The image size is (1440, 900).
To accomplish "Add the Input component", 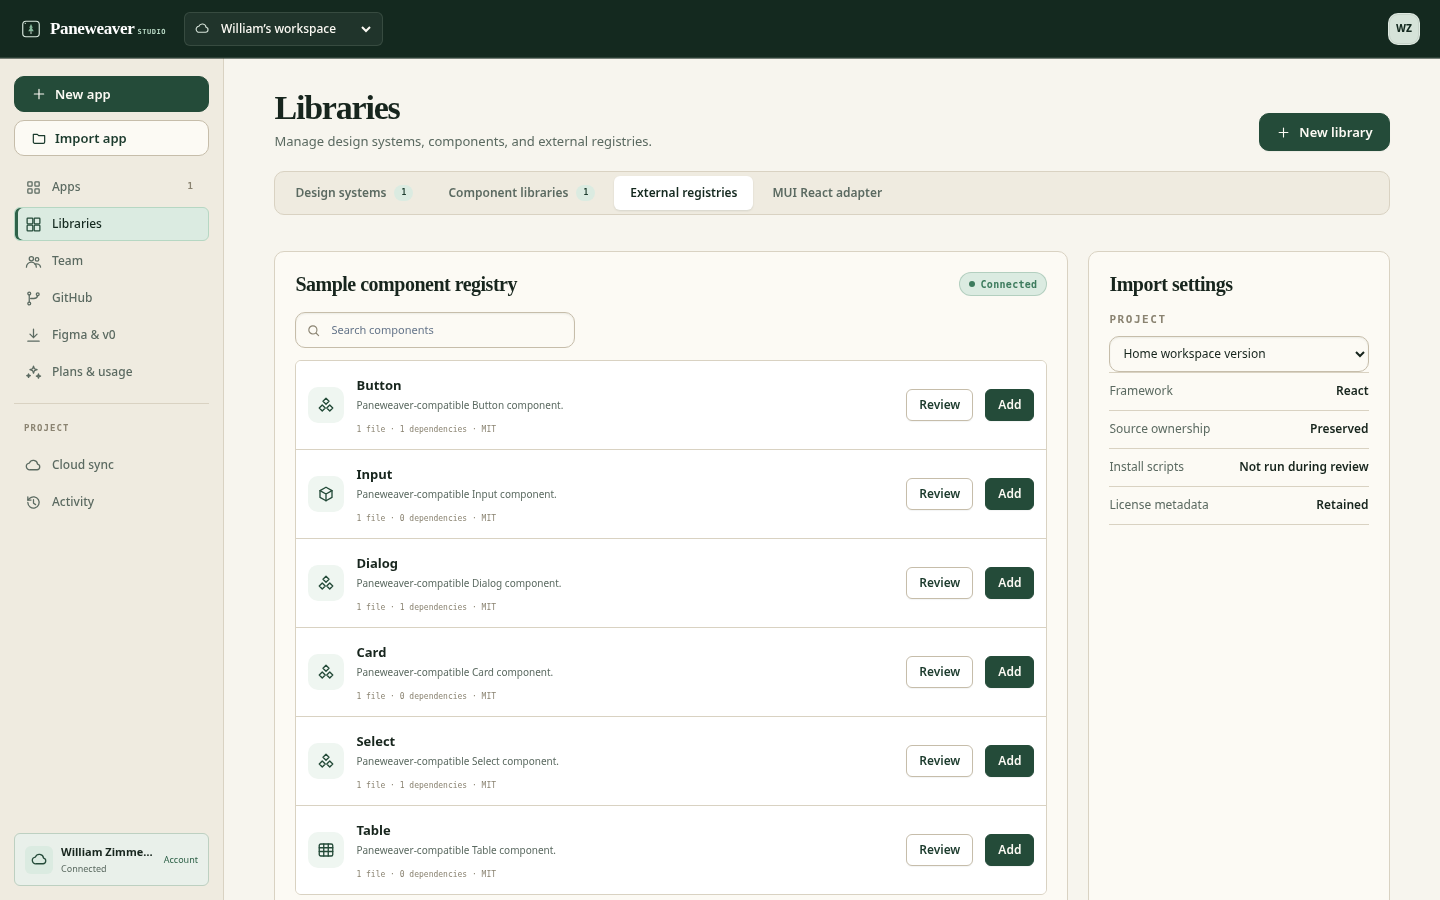I will pos(1009,494).
